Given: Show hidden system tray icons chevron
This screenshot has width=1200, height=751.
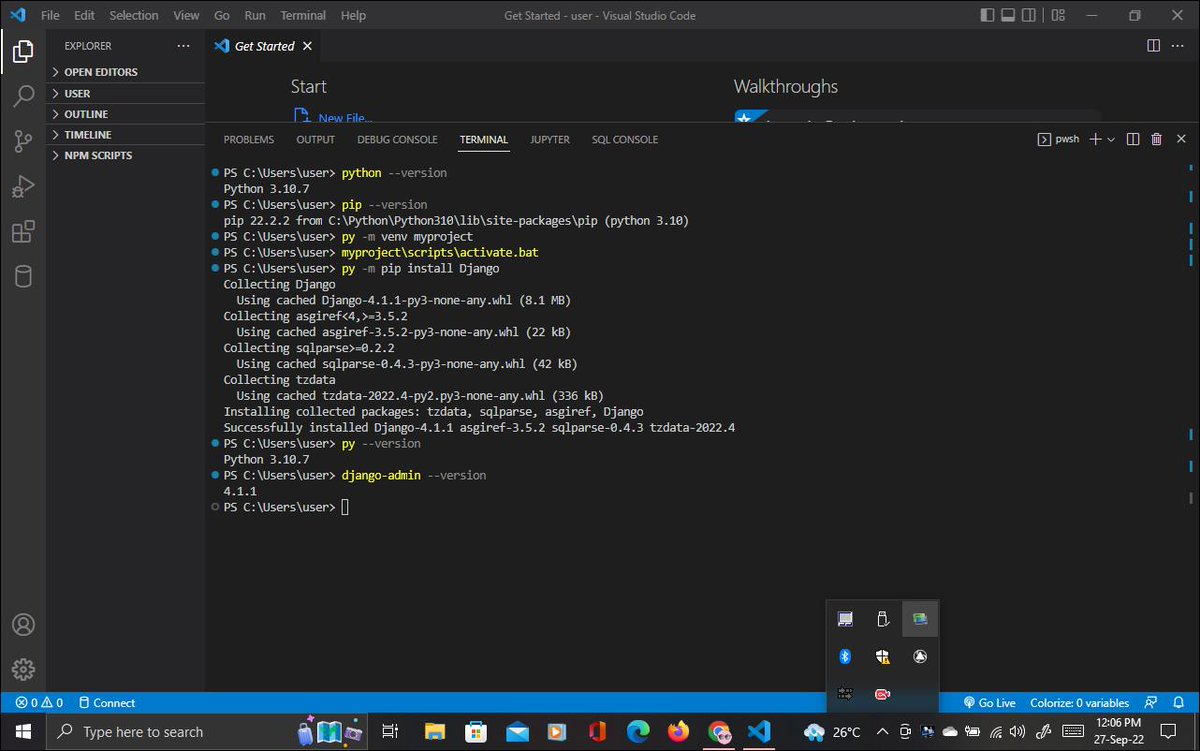Looking at the screenshot, I should [882, 731].
